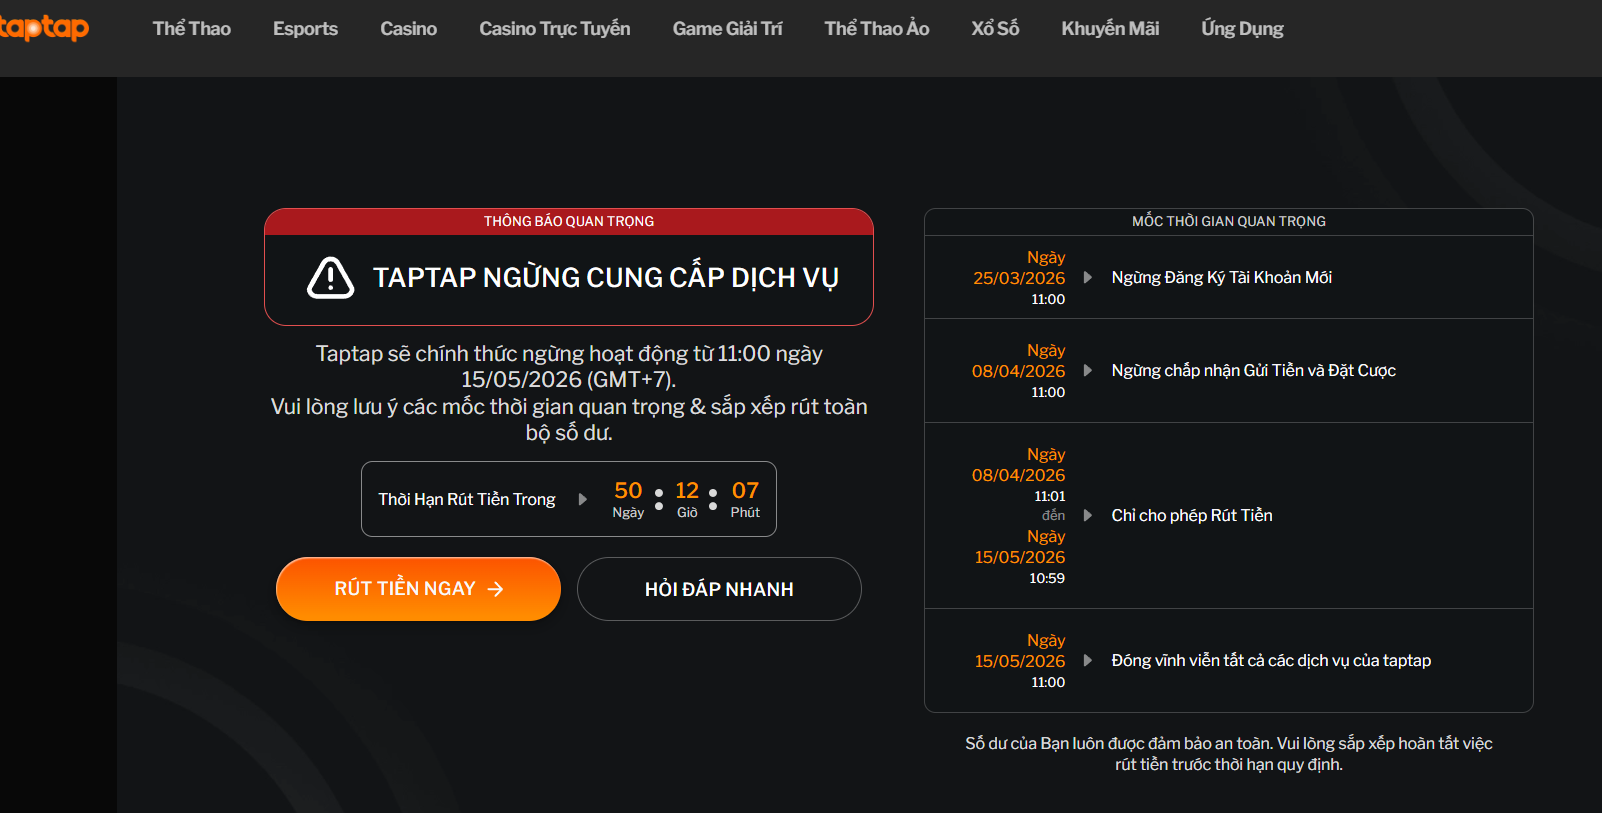Go to Xổ Số section
Screen dimensions: 1602x813
point(996,29)
